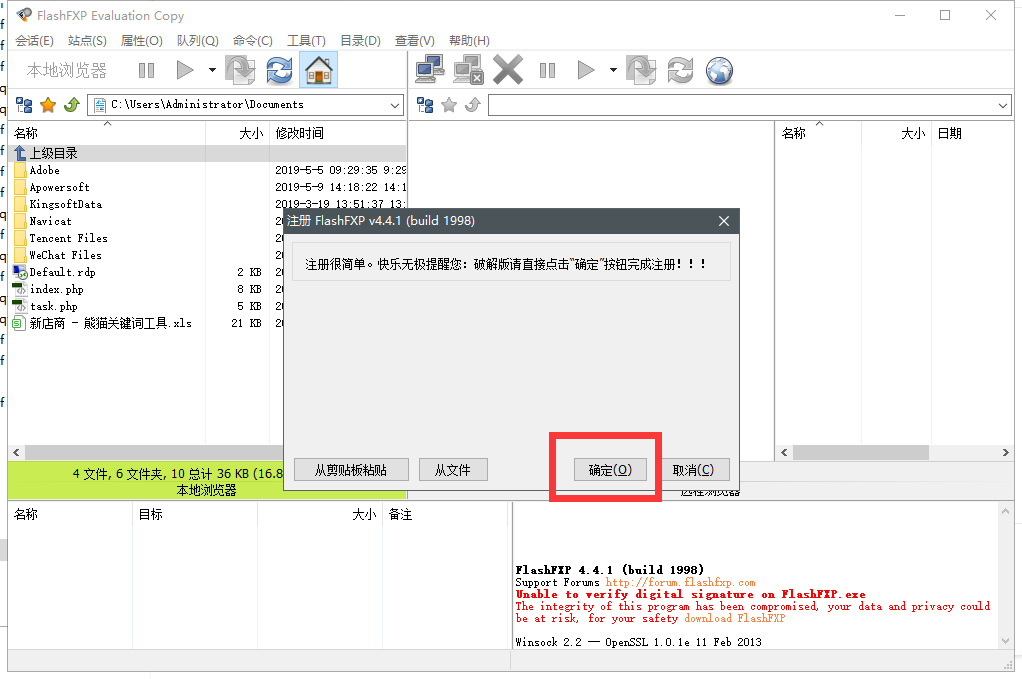Open the forum.flashfxp.com link
Image resolution: width=1022 pixels, height=679 pixels.
680,582
